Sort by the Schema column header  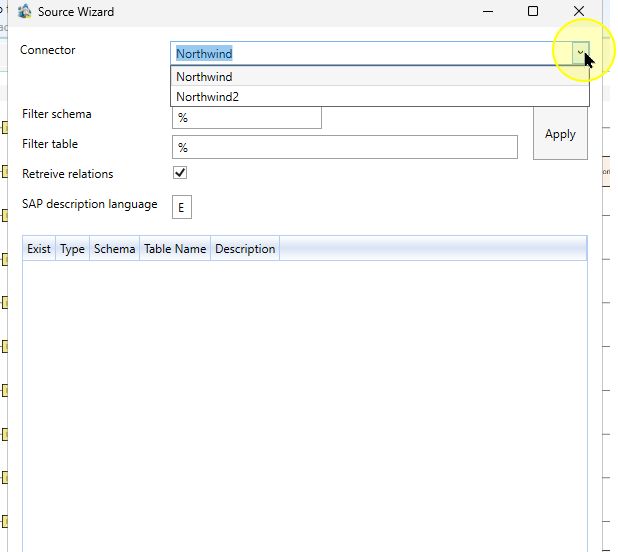[114, 249]
